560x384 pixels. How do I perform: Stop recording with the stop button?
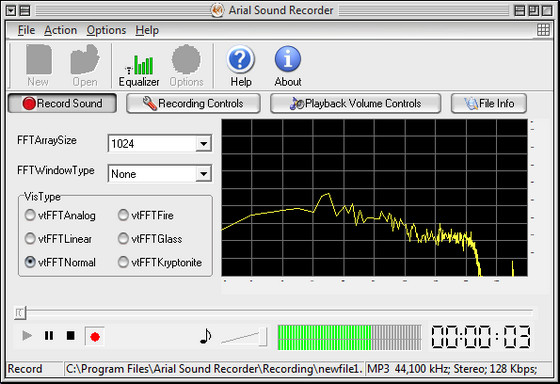tap(71, 336)
